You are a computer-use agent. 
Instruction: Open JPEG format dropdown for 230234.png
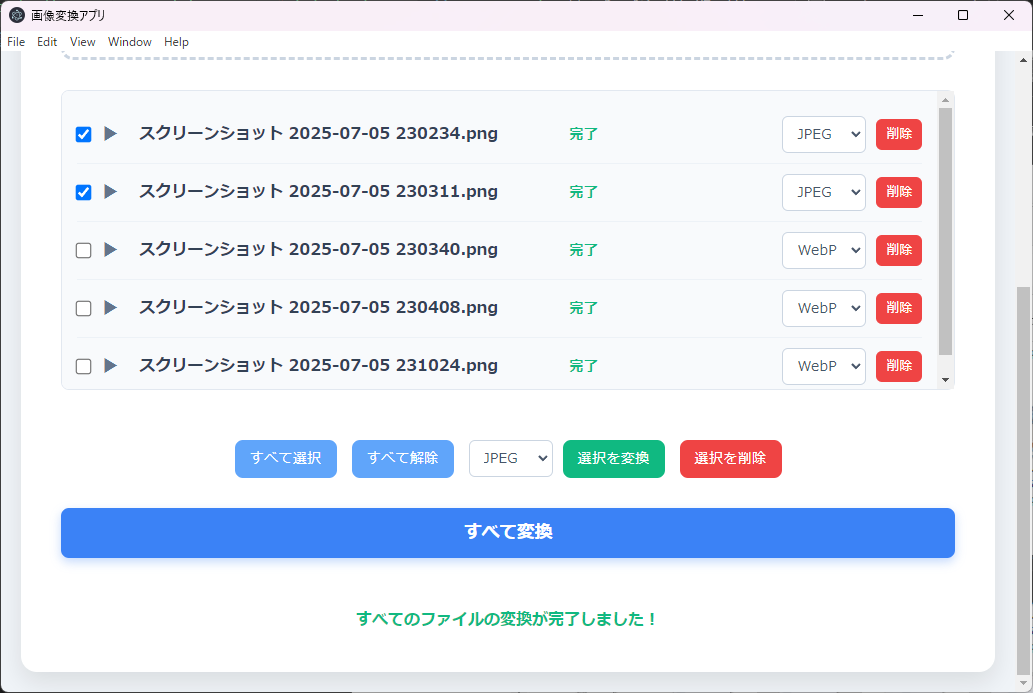coord(824,134)
